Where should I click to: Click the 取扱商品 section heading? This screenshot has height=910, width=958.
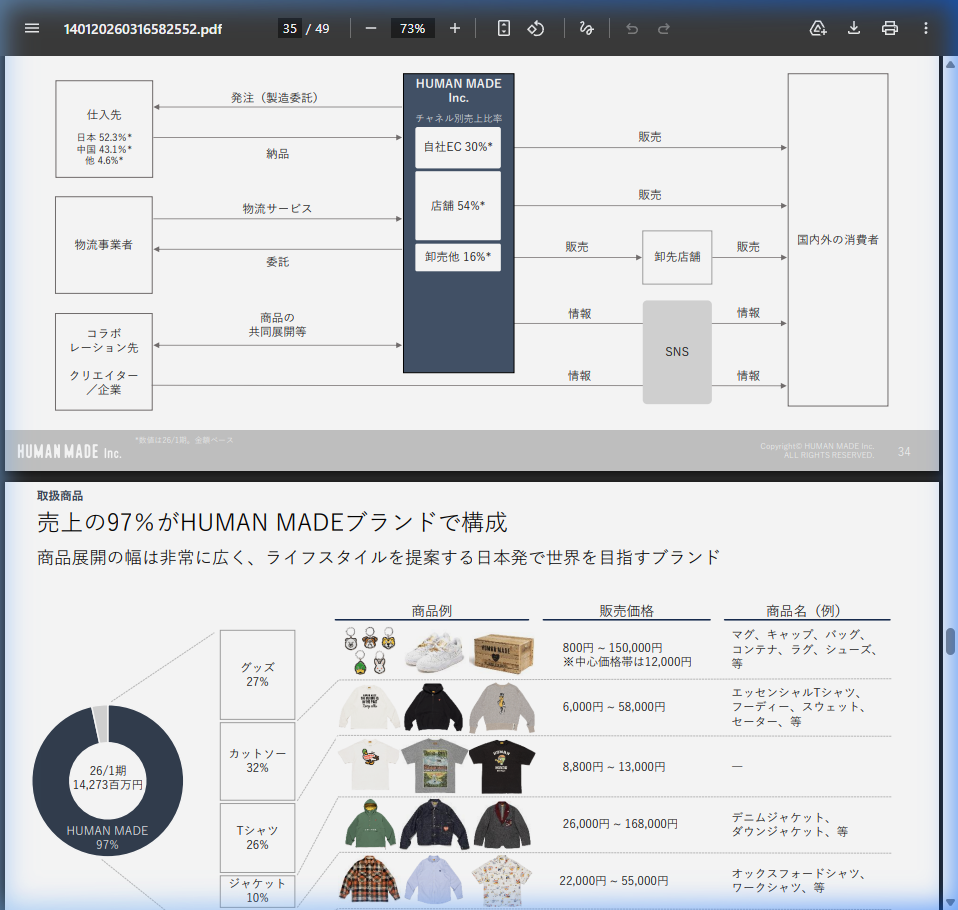[60, 496]
